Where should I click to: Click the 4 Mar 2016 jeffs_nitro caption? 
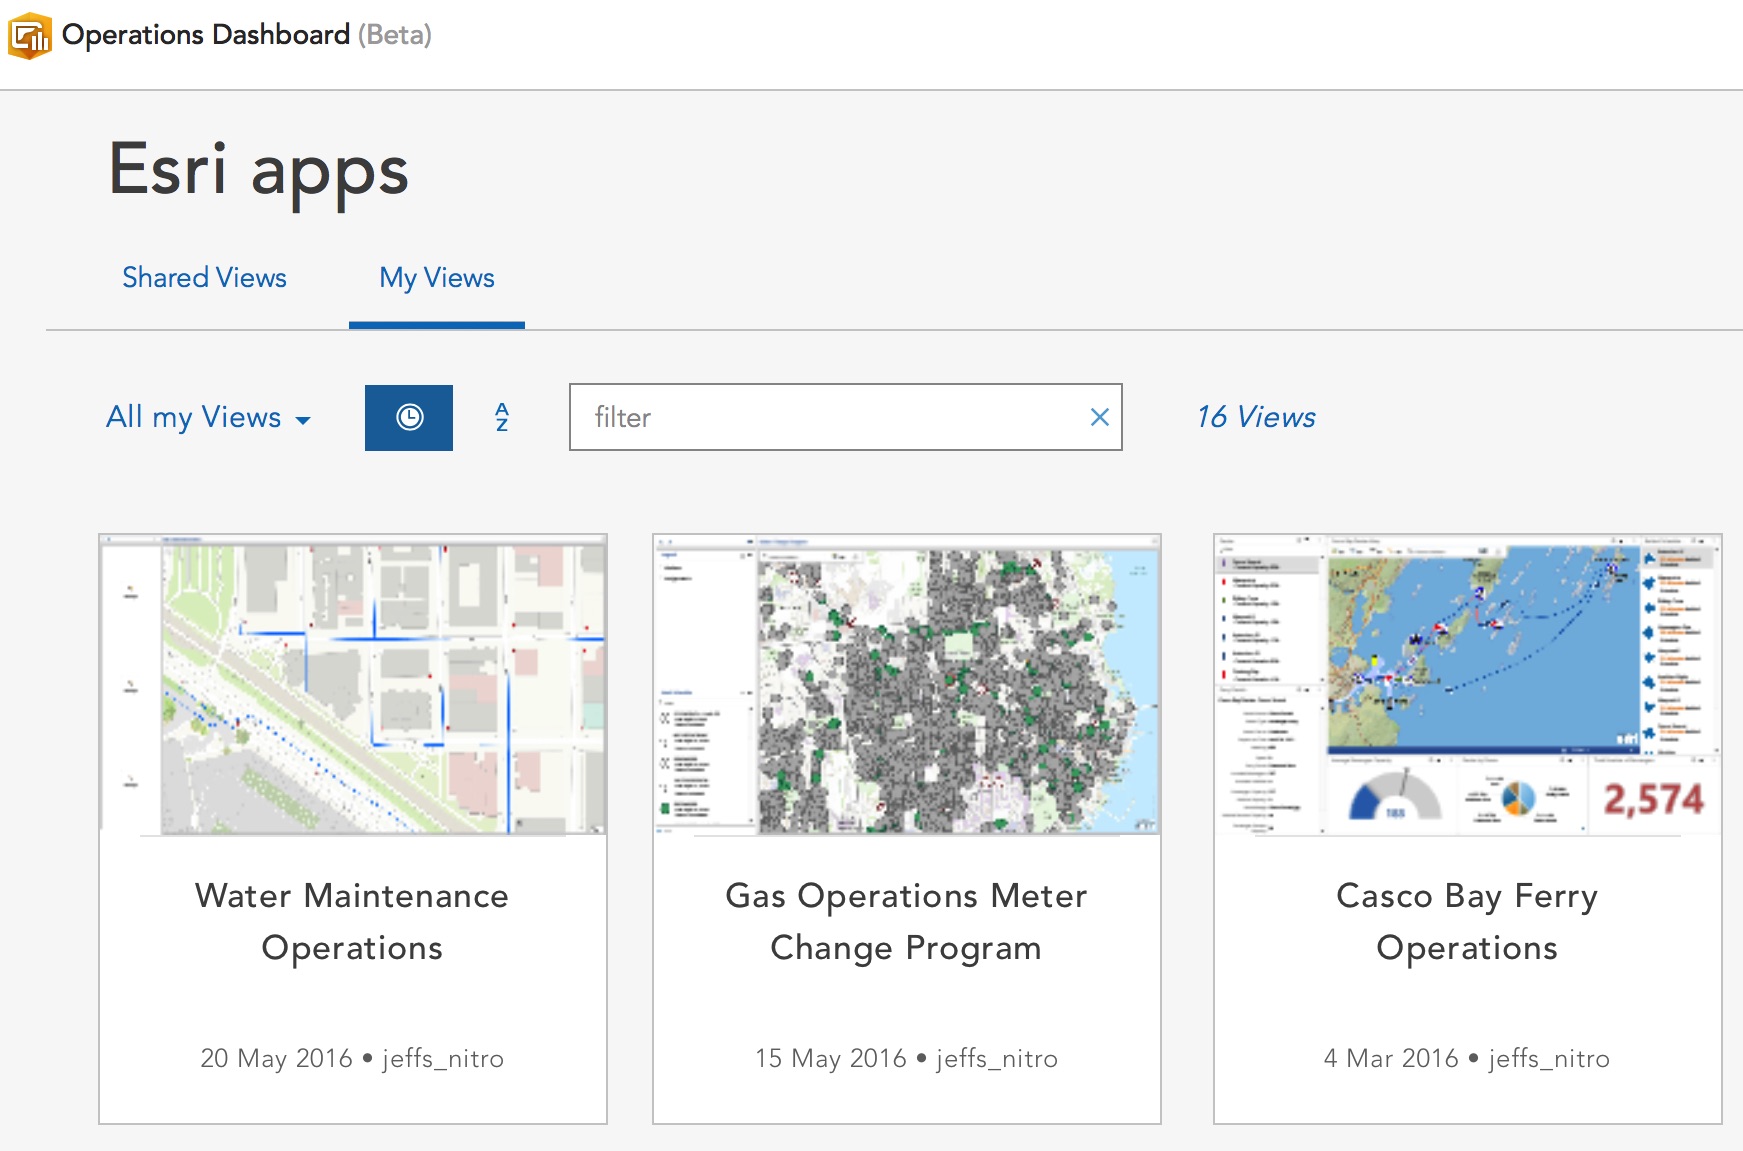point(1466,1058)
